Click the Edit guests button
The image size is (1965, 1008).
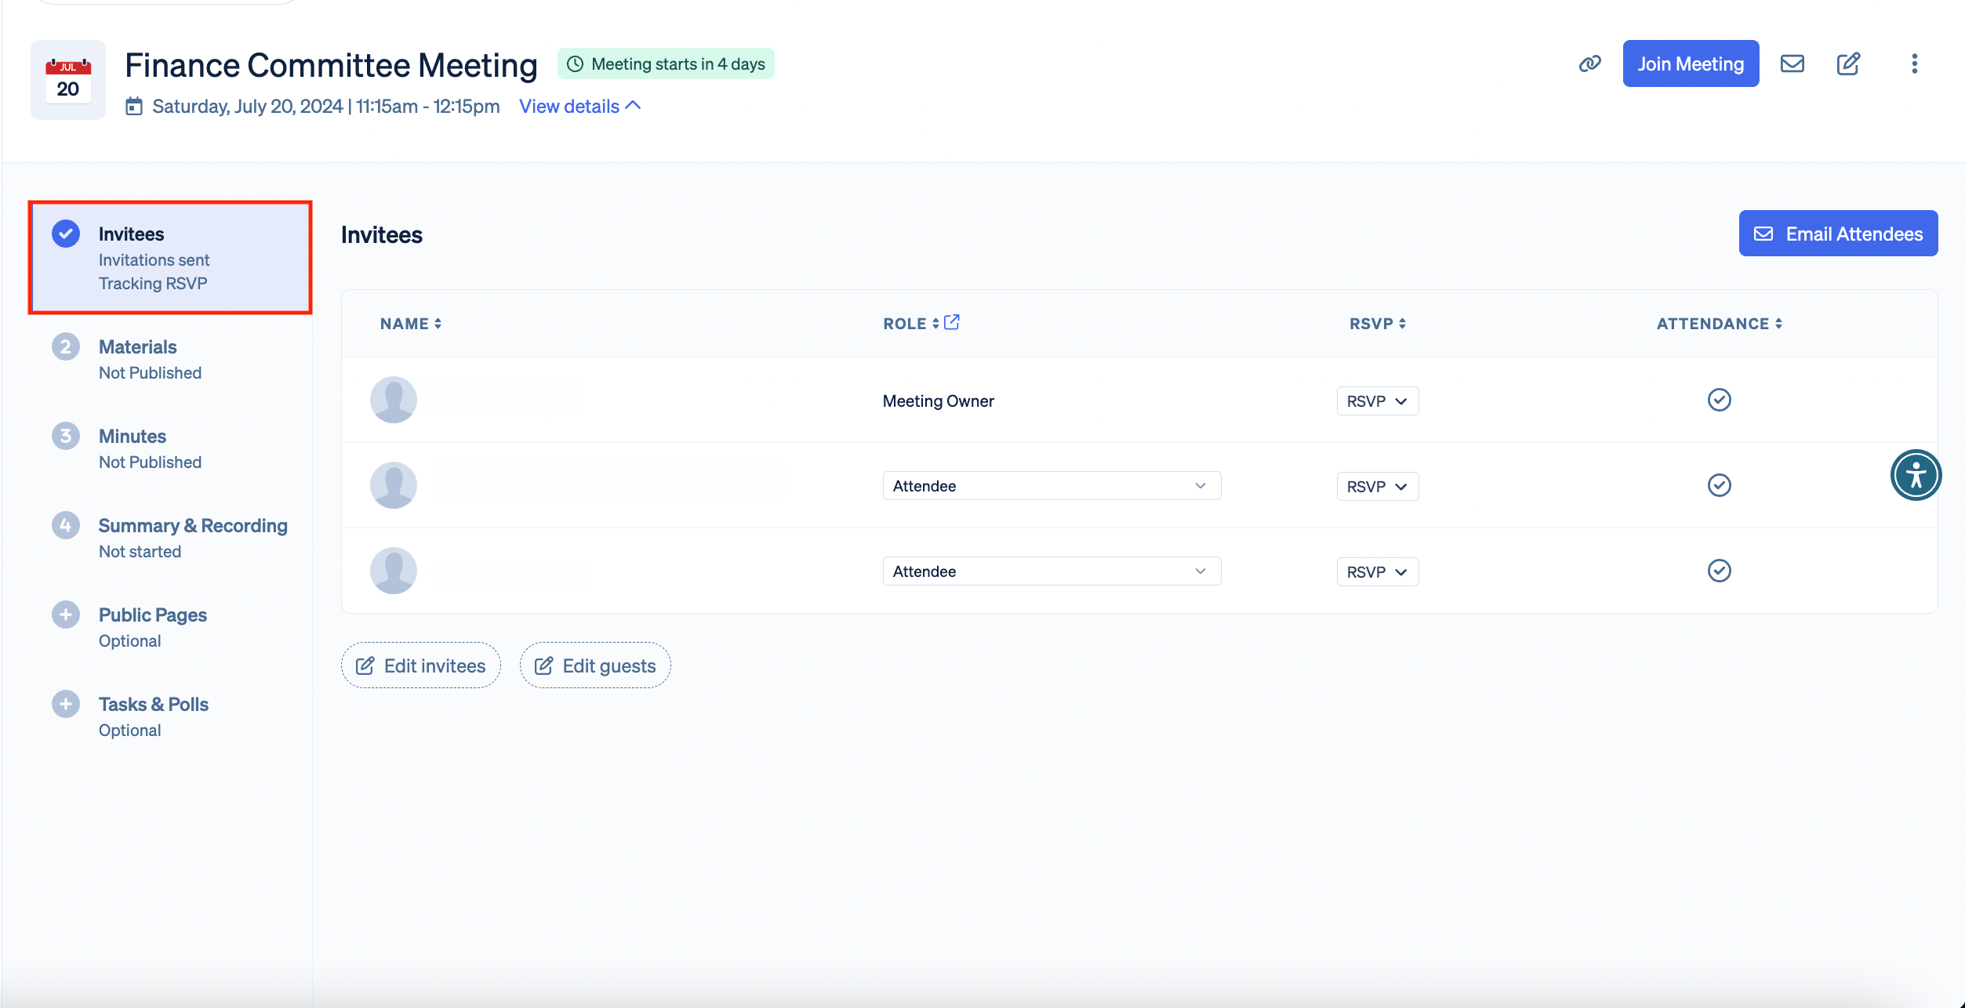595,666
